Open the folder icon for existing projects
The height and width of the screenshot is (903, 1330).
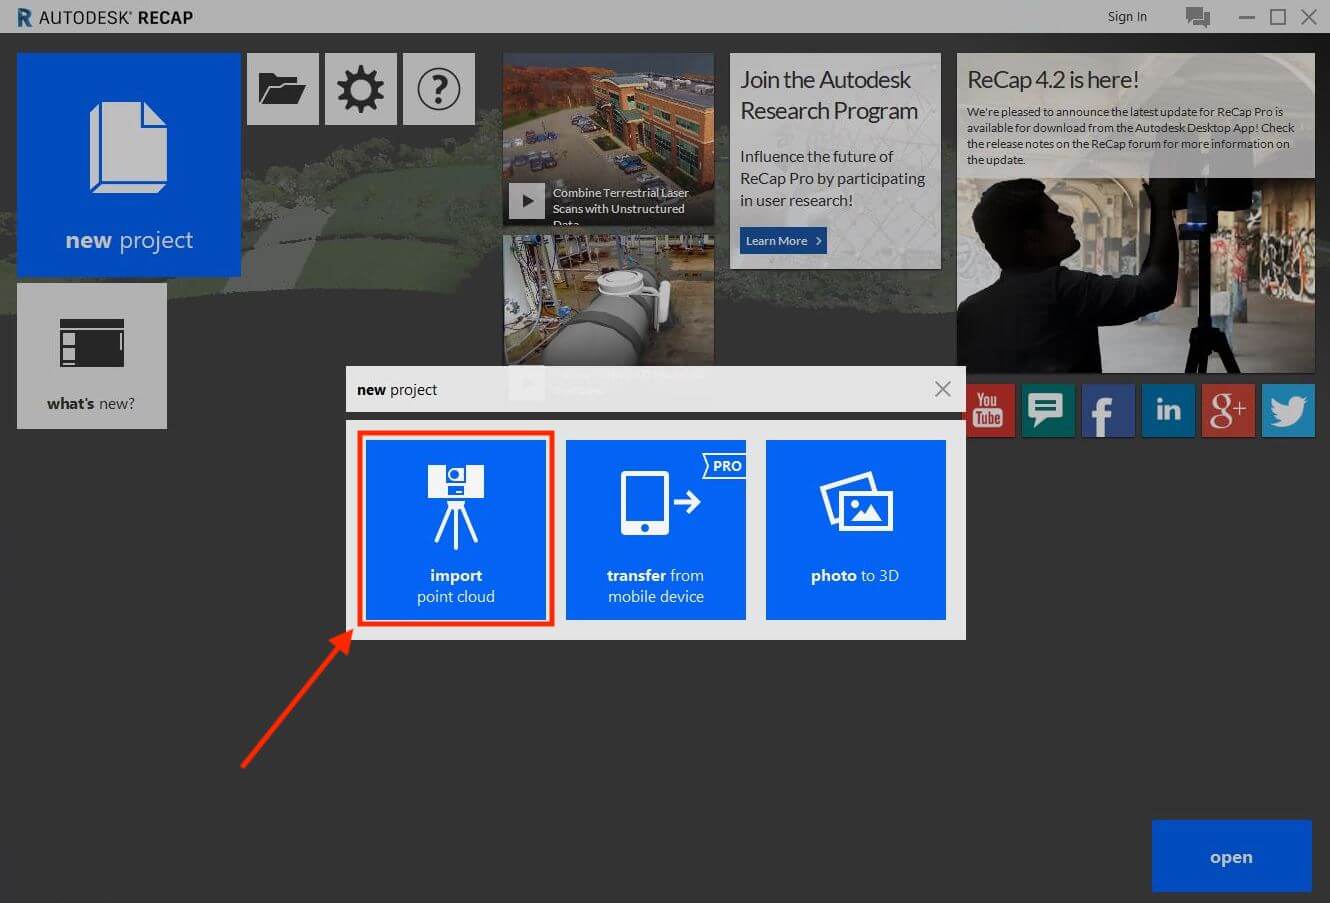click(283, 89)
